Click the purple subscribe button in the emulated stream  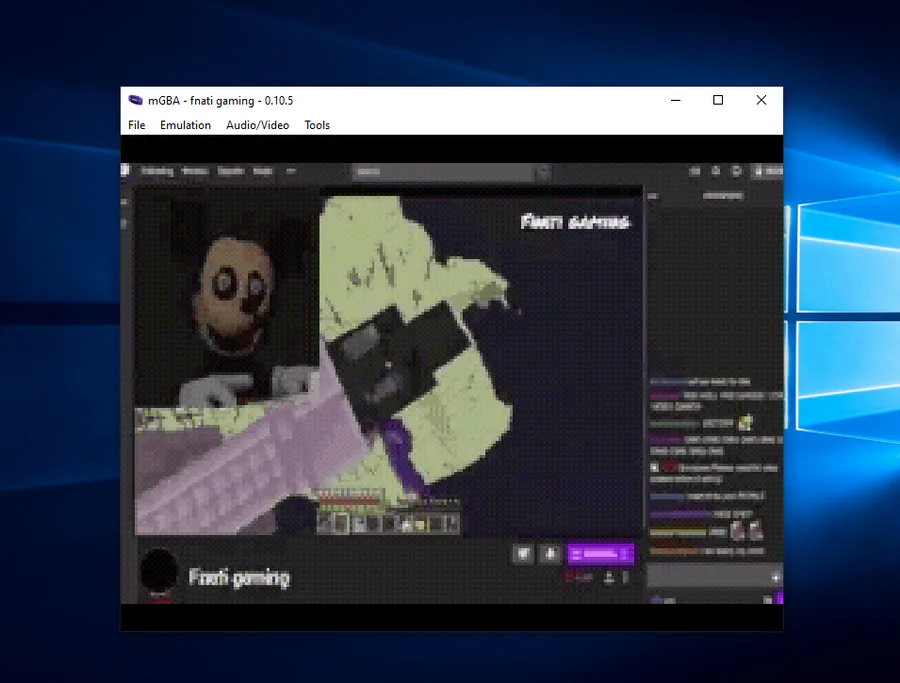click(x=600, y=554)
